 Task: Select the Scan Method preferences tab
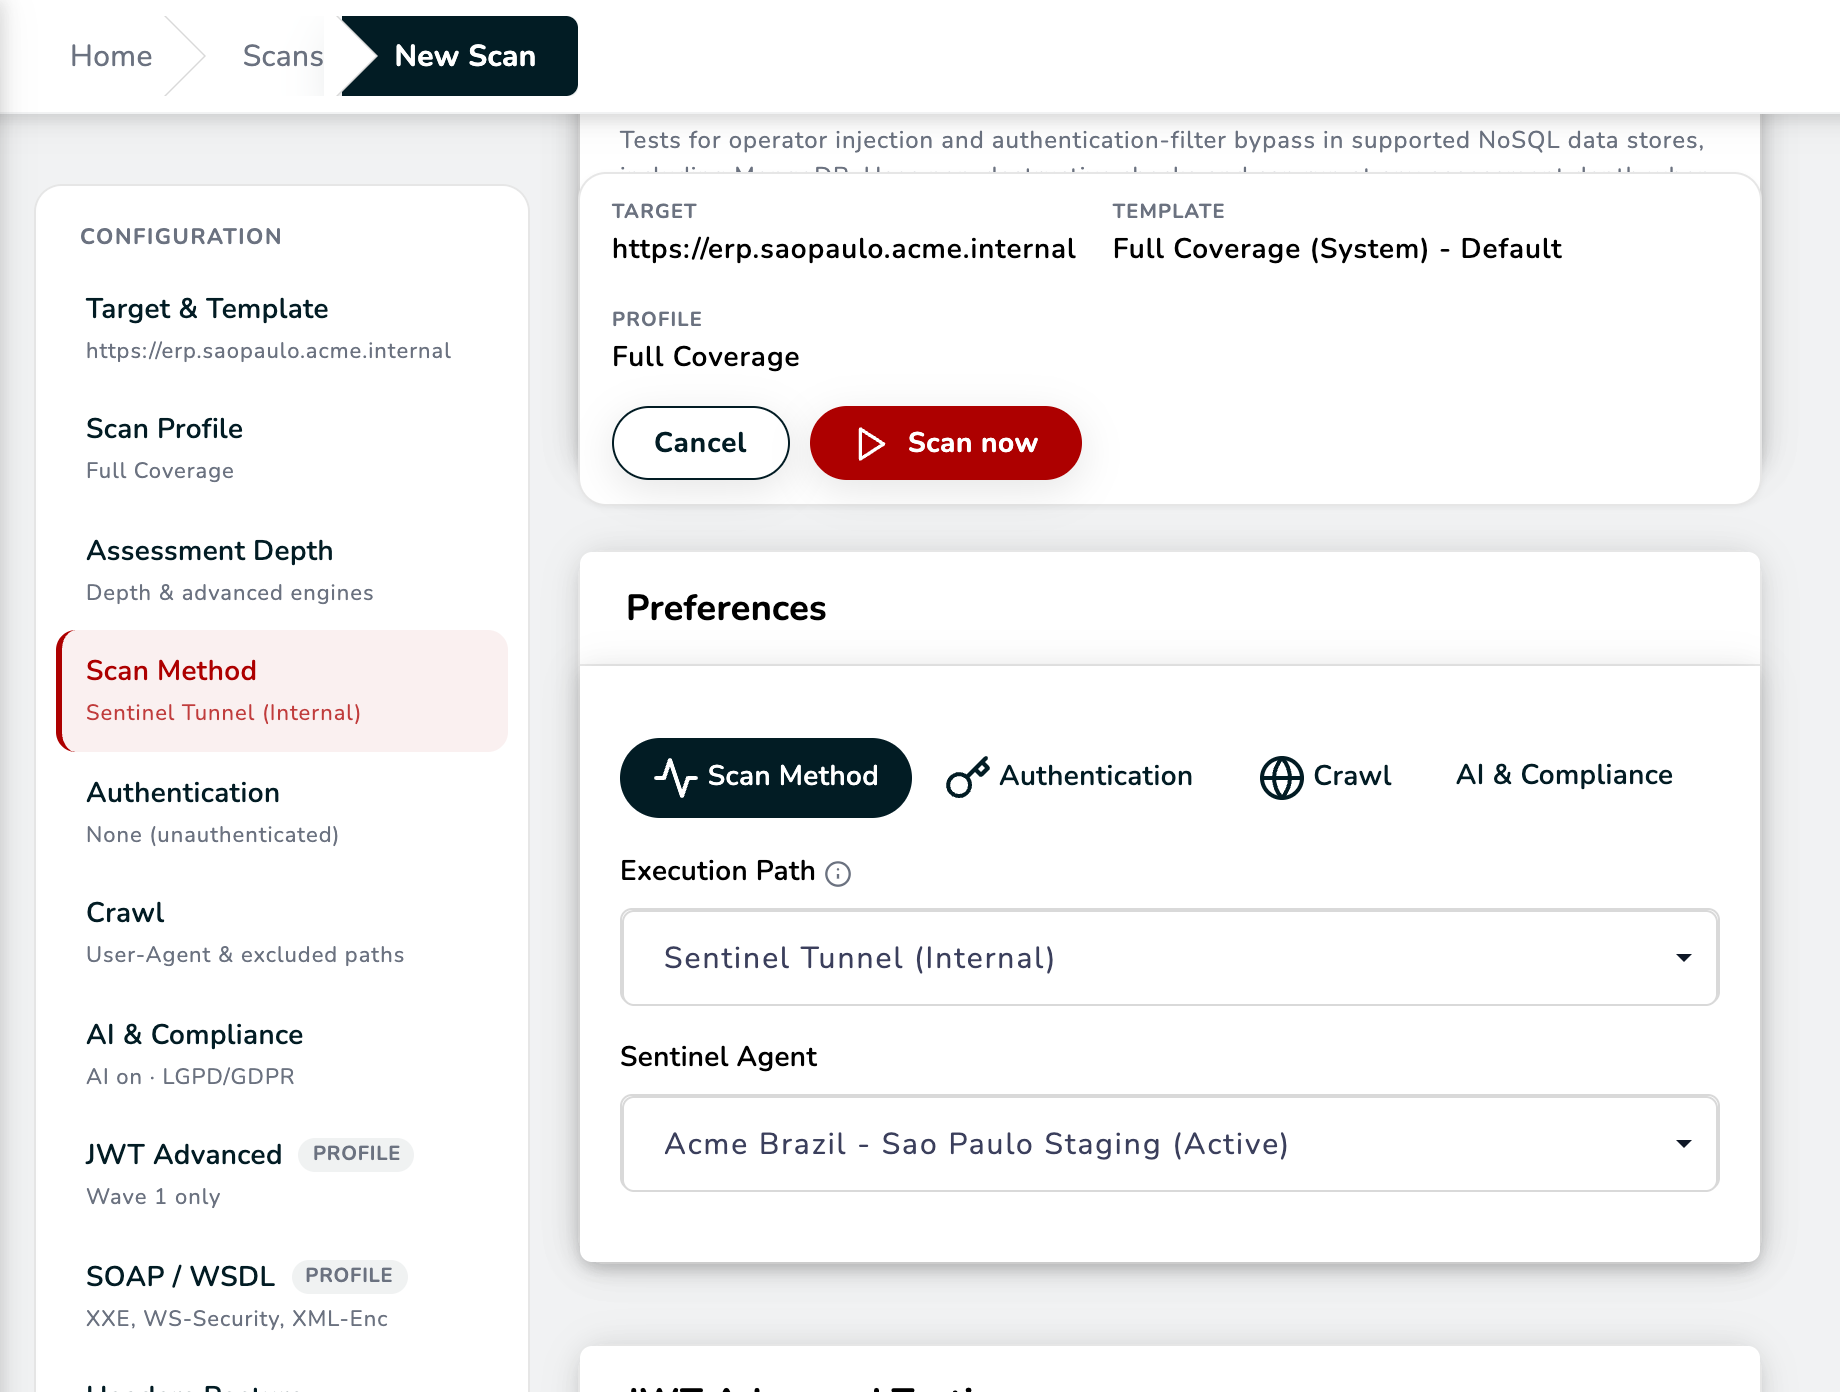click(x=766, y=777)
